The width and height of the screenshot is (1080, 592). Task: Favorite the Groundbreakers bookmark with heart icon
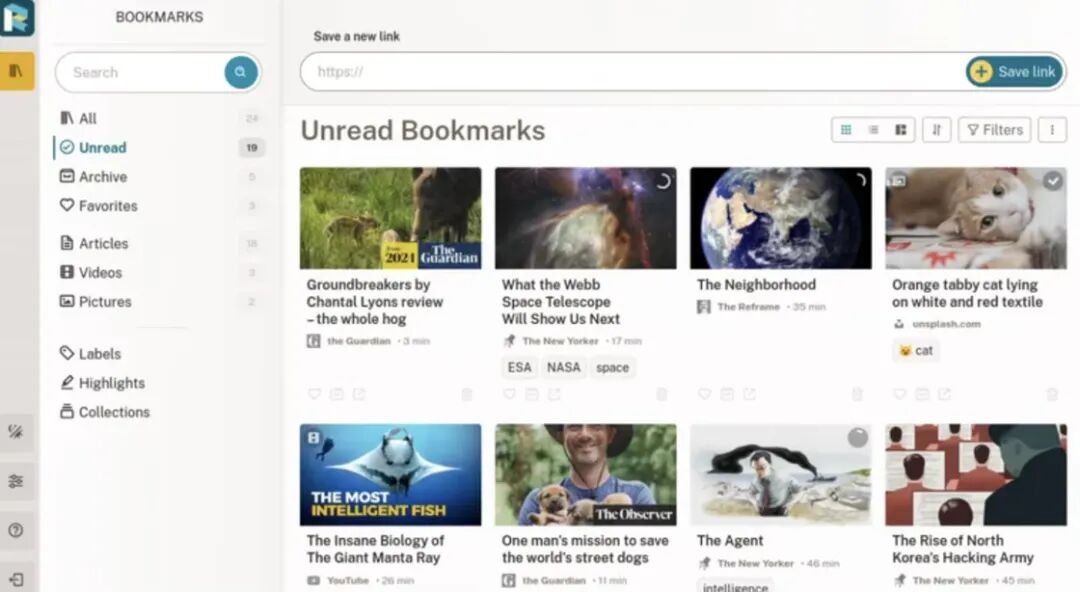pyautogui.click(x=314, y=394)
